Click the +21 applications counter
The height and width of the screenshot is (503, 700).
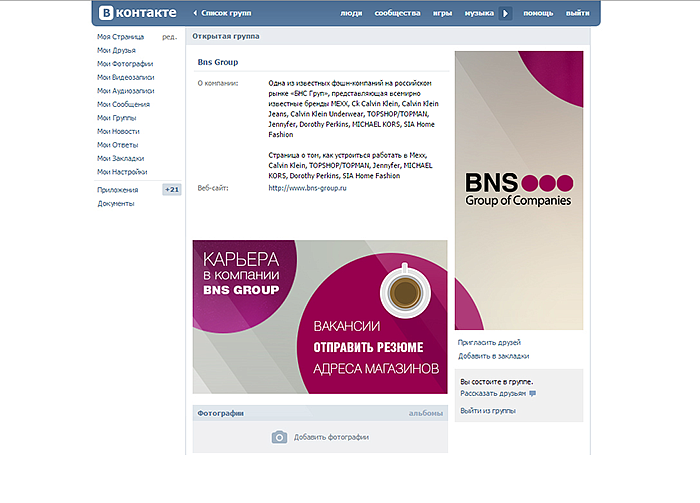pyautogui.click(x=172, y=190)
